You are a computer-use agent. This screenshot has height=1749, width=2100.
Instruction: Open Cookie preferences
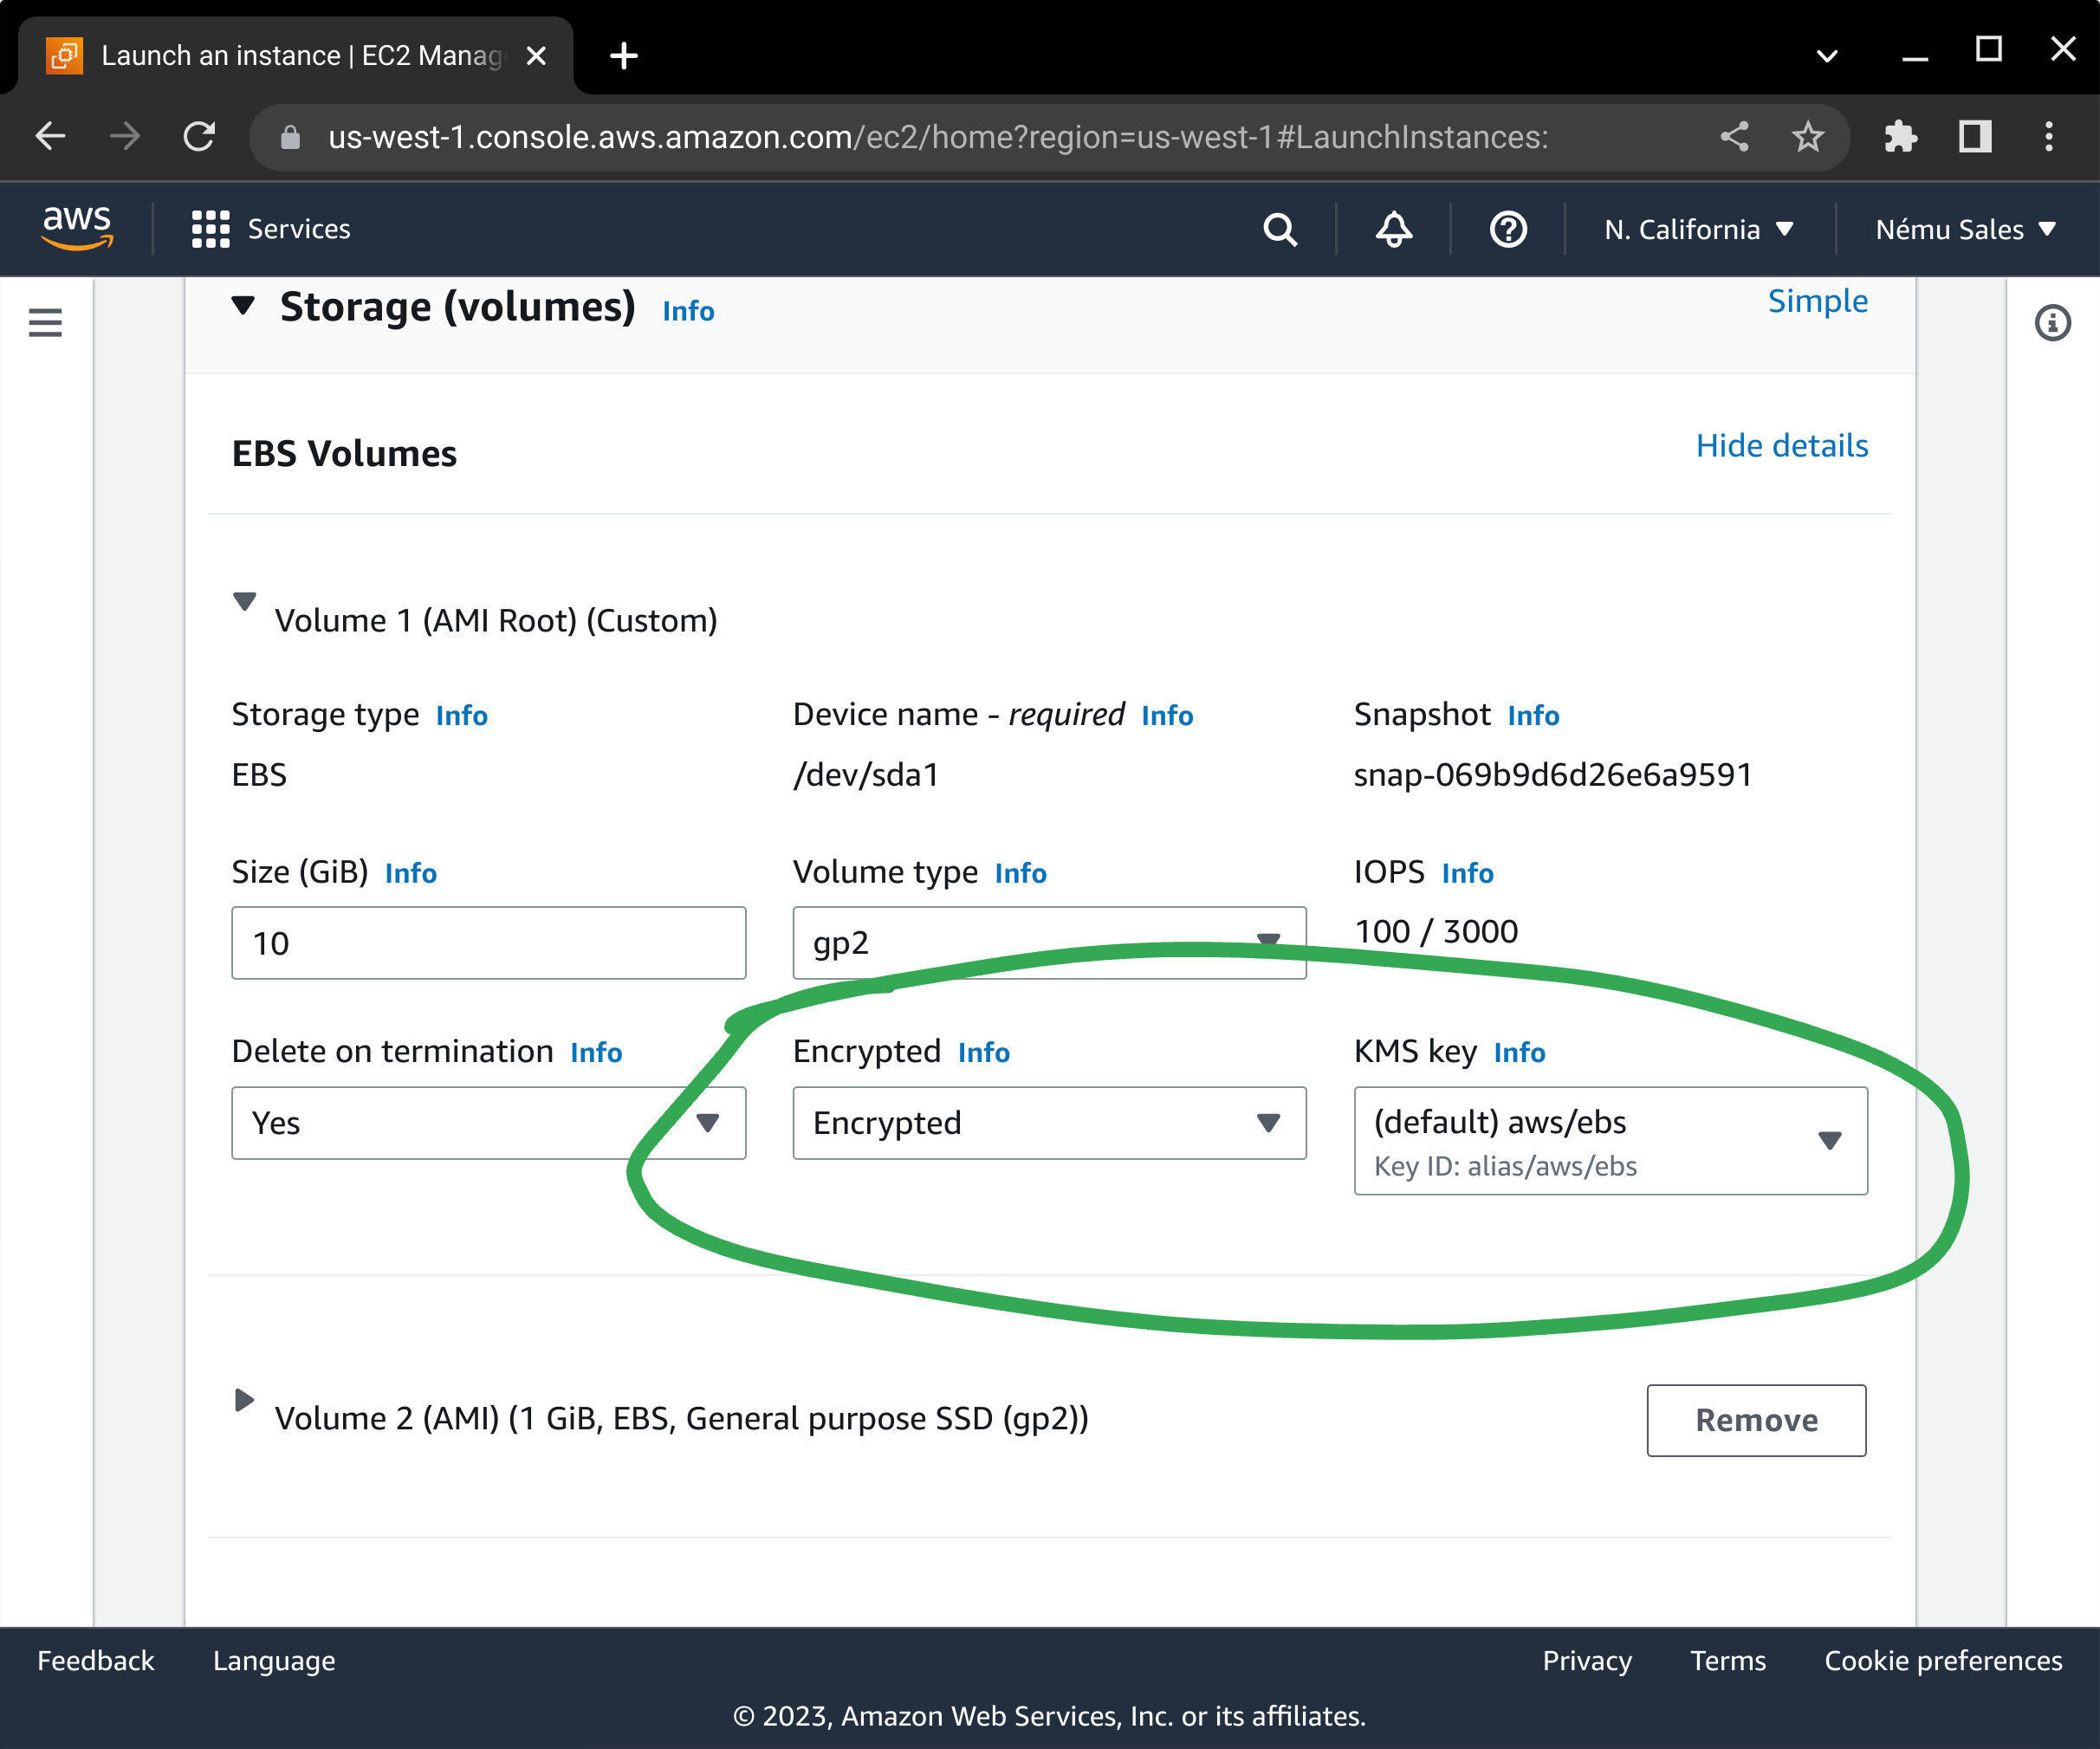point(1943,1661)
